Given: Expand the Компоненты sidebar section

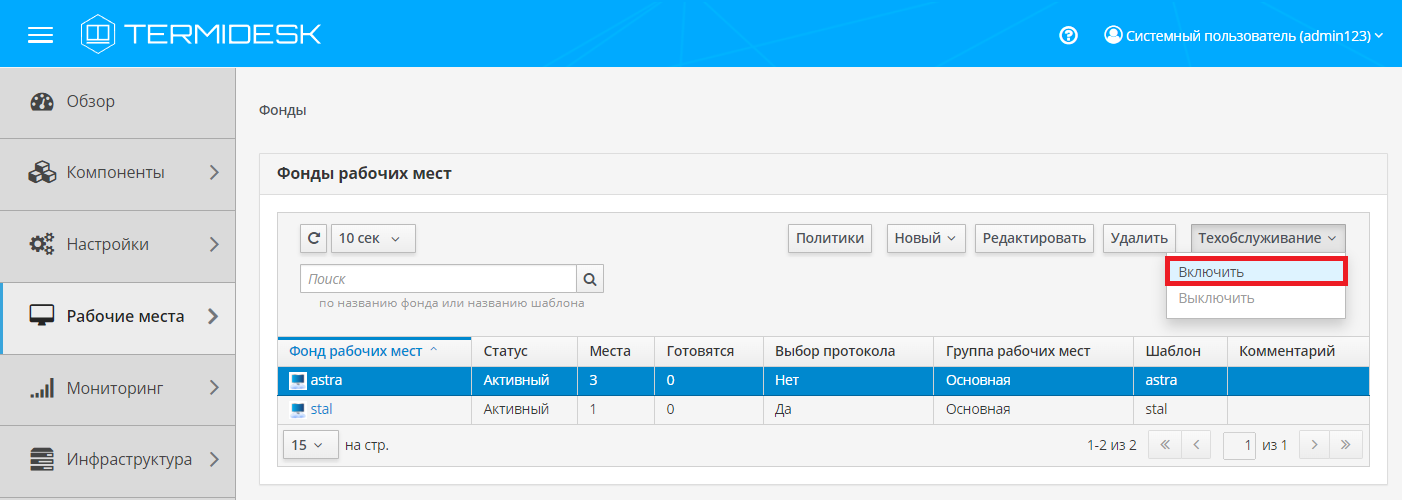Looking at the screenshot, I should tap(117, 173).
